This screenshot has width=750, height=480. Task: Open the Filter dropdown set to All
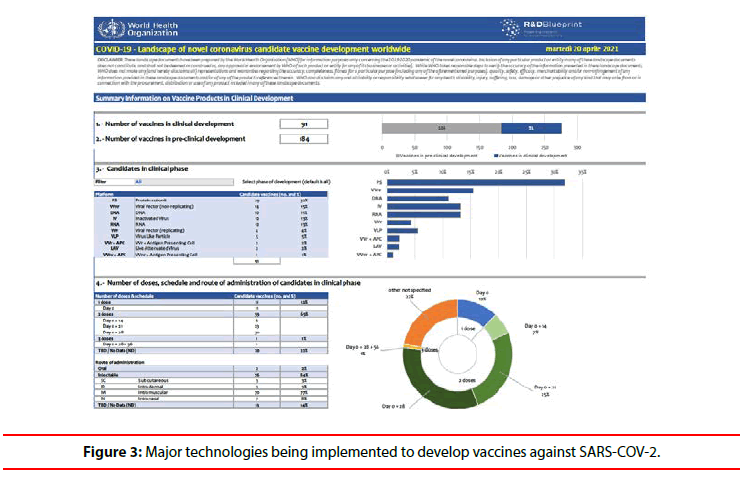tap(140, 183)
